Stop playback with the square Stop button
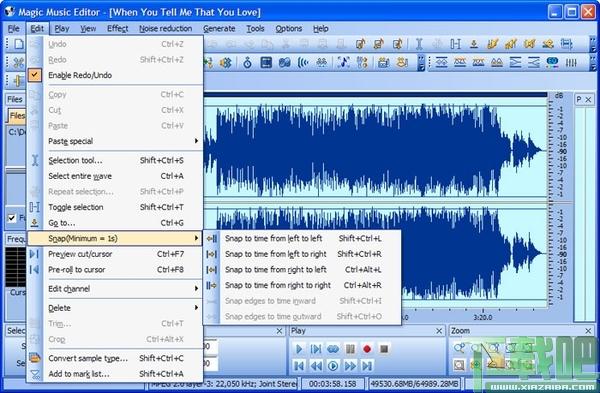 [x=384, y=349]
